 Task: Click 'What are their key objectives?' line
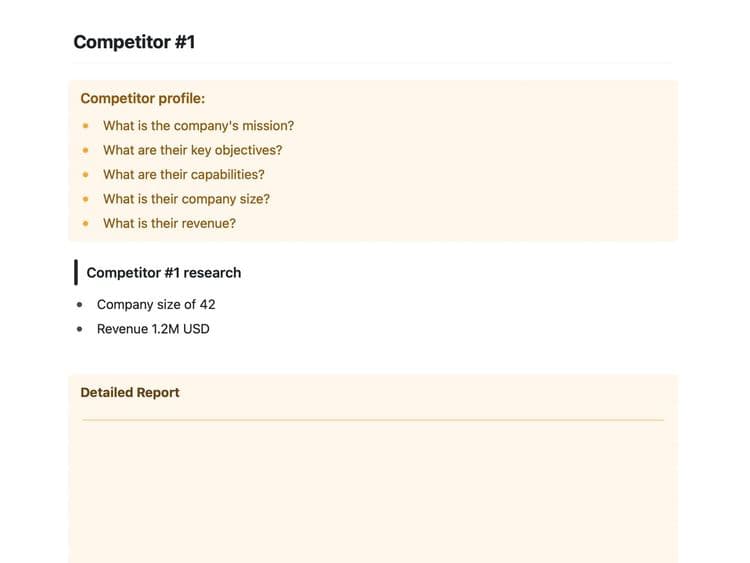point(192,150)
